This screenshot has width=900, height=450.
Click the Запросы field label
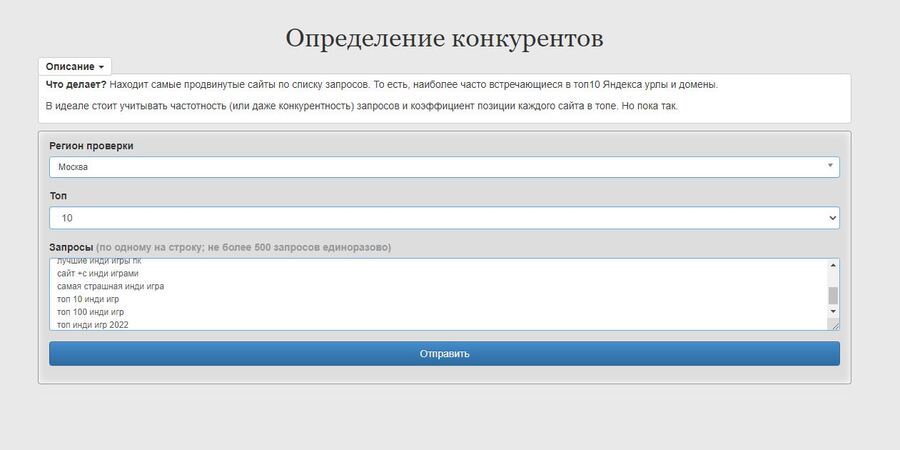click(71, 247)
